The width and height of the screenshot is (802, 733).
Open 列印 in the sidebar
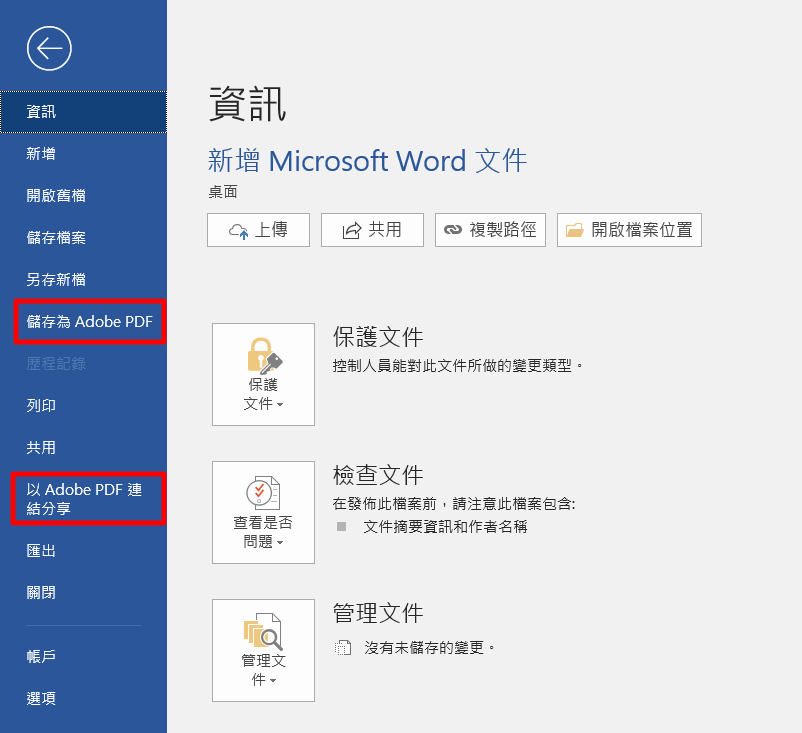coord(83,405)
